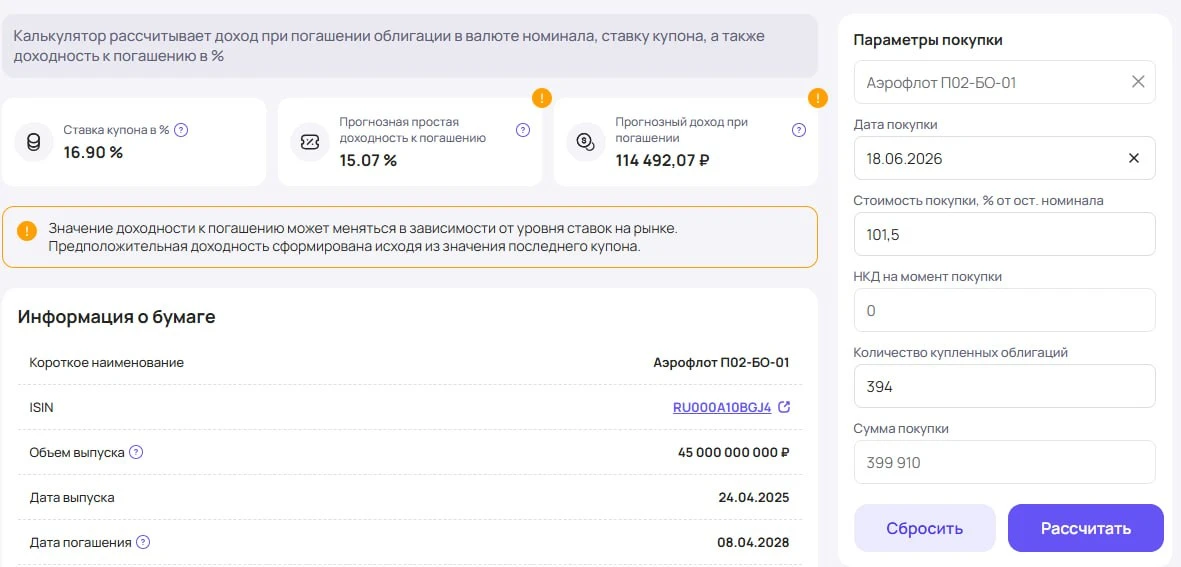
Task: Clear the Аэрофлот П02-БО-01 bond selection
Action: click(1138, 82)
